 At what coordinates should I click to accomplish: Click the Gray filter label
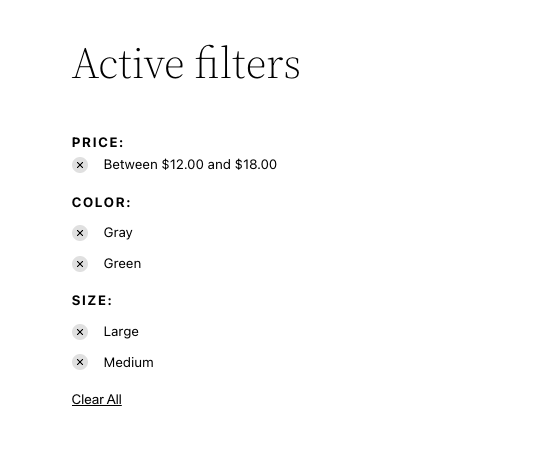[118, 233]
